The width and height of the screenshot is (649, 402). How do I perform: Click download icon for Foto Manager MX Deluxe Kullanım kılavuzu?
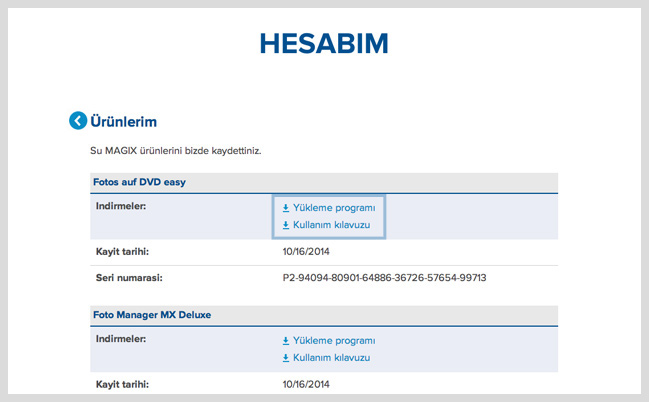[x=286, y=358]
